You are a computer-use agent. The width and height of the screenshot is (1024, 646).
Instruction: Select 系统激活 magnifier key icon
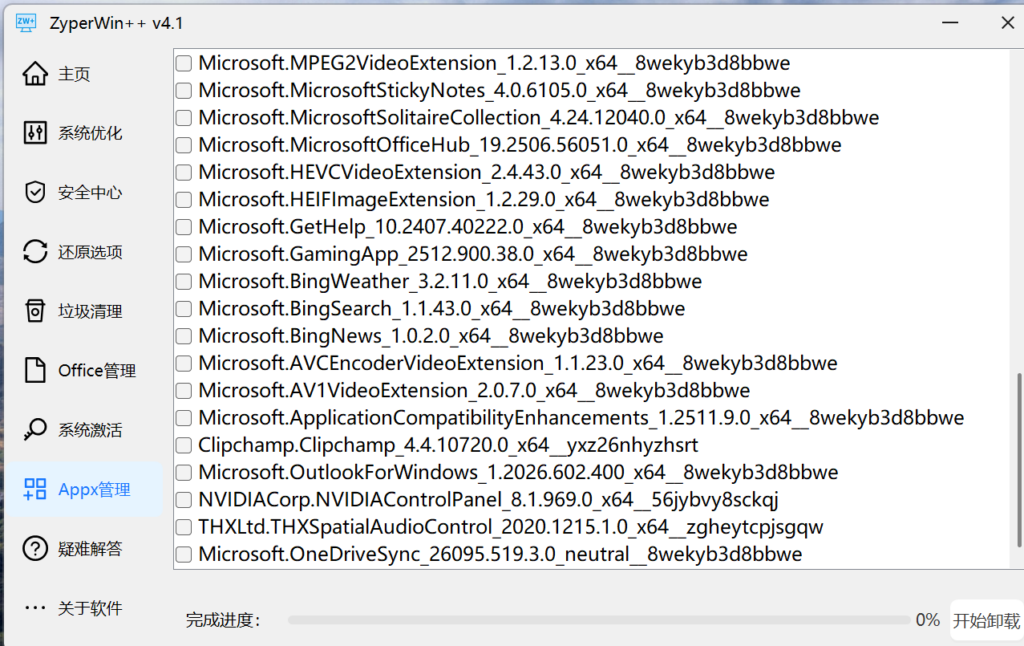35,429
